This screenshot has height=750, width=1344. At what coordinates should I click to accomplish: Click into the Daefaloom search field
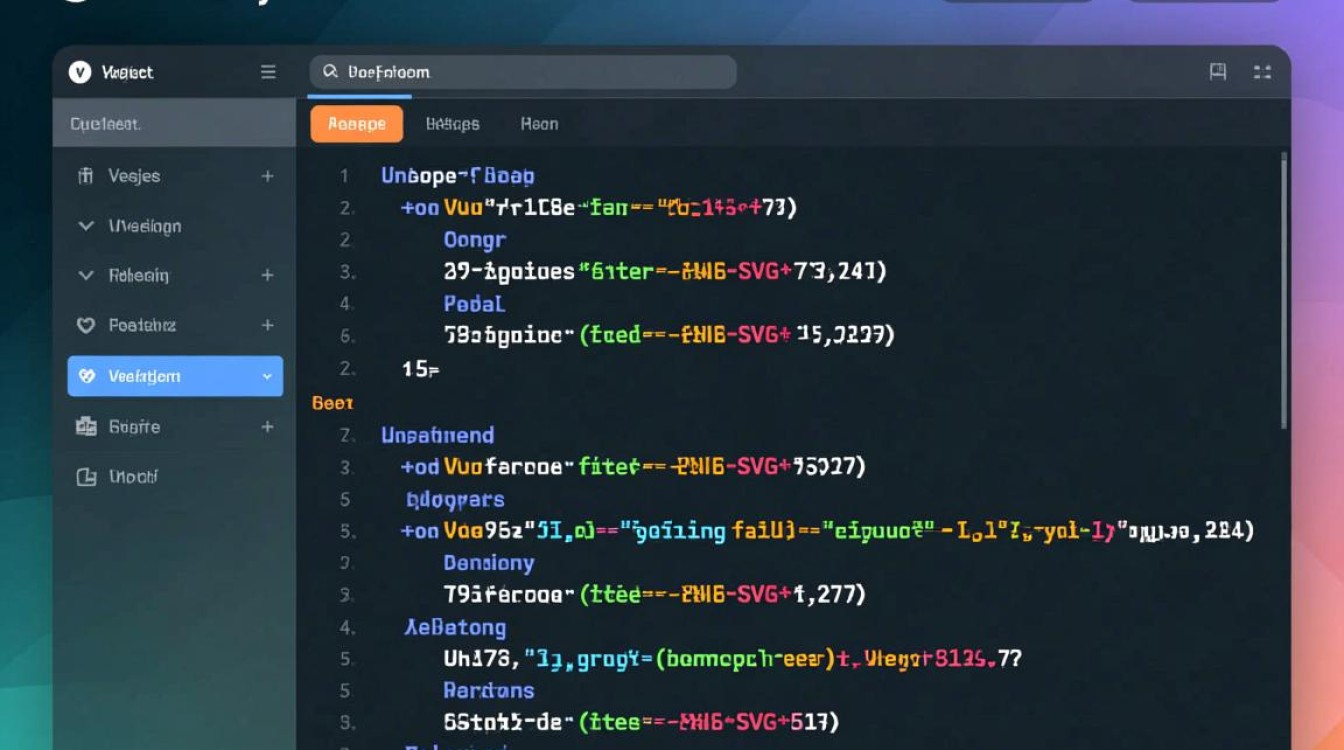coord(523,72)
